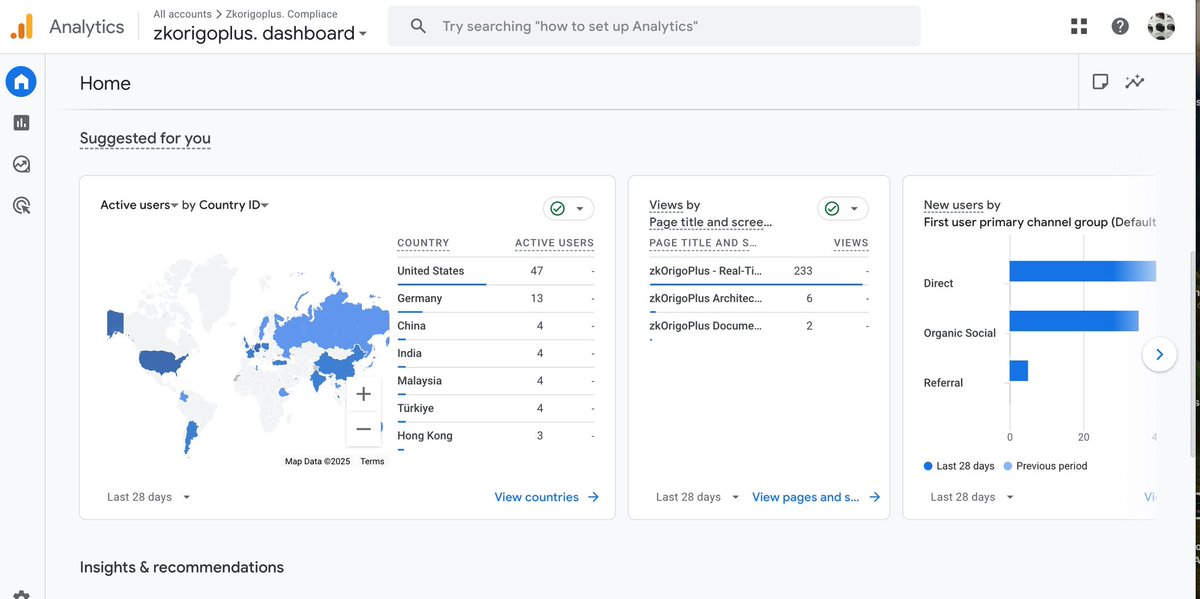
Task: Open the Reports bar-chart icon in sidebar
Action: point(21,123)
